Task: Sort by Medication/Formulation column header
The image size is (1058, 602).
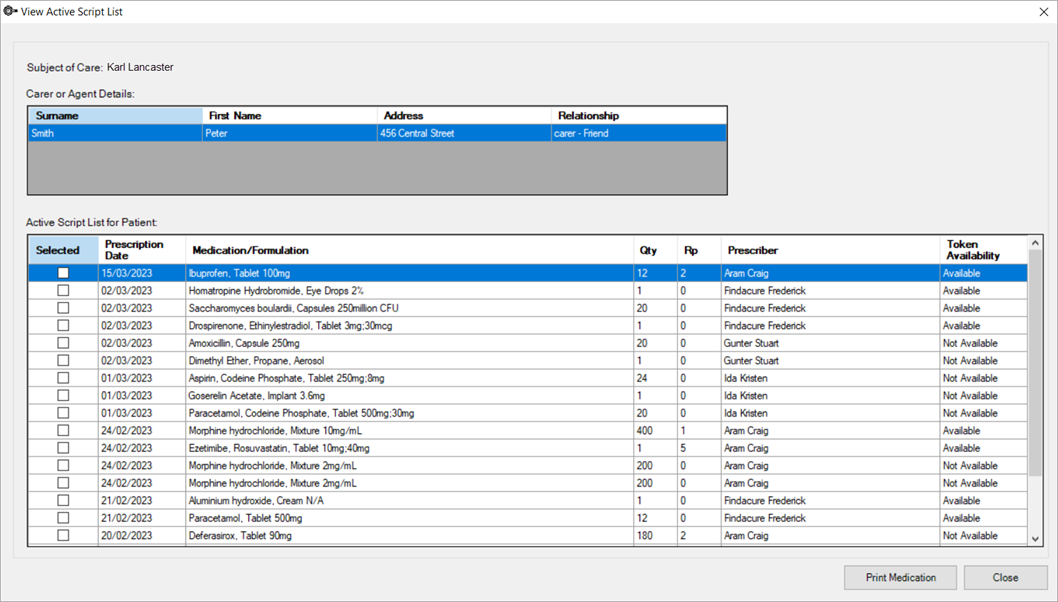Action: point(410,250)
